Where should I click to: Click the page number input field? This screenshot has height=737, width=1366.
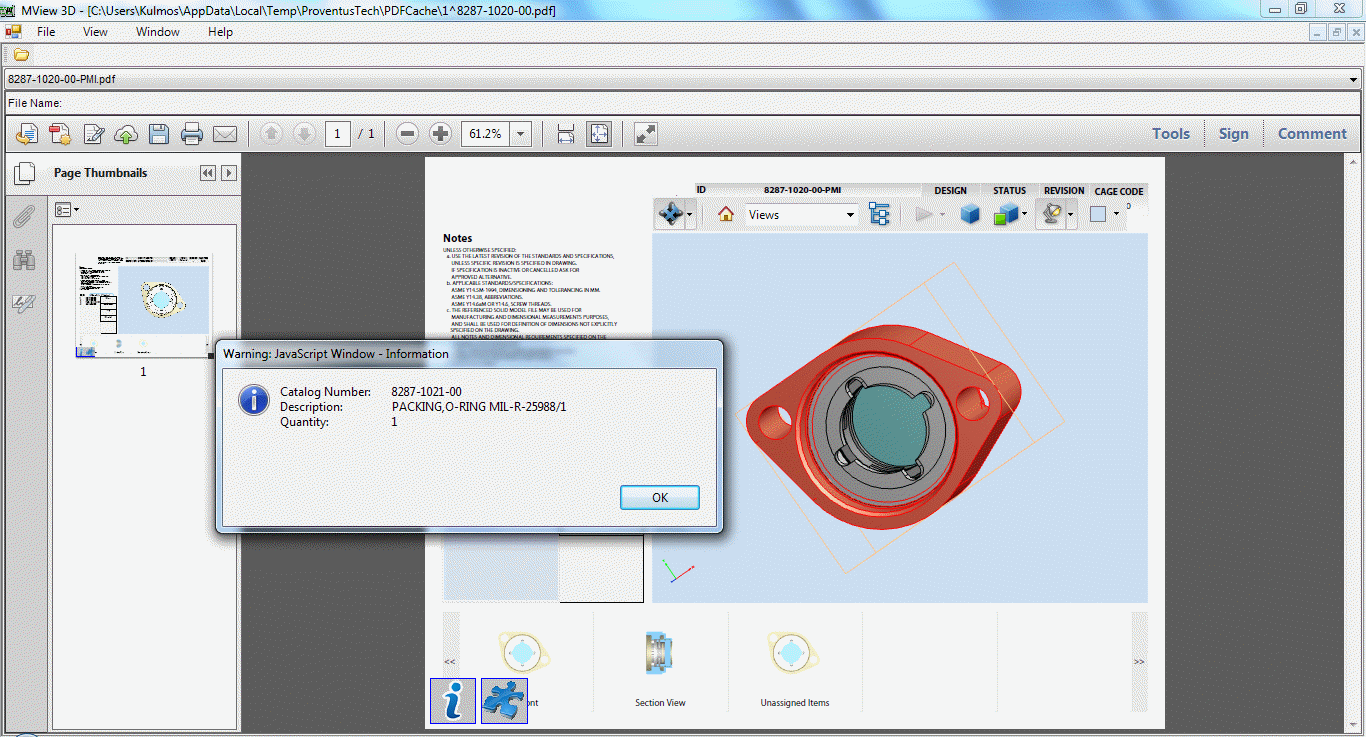(x=338, y=134)
